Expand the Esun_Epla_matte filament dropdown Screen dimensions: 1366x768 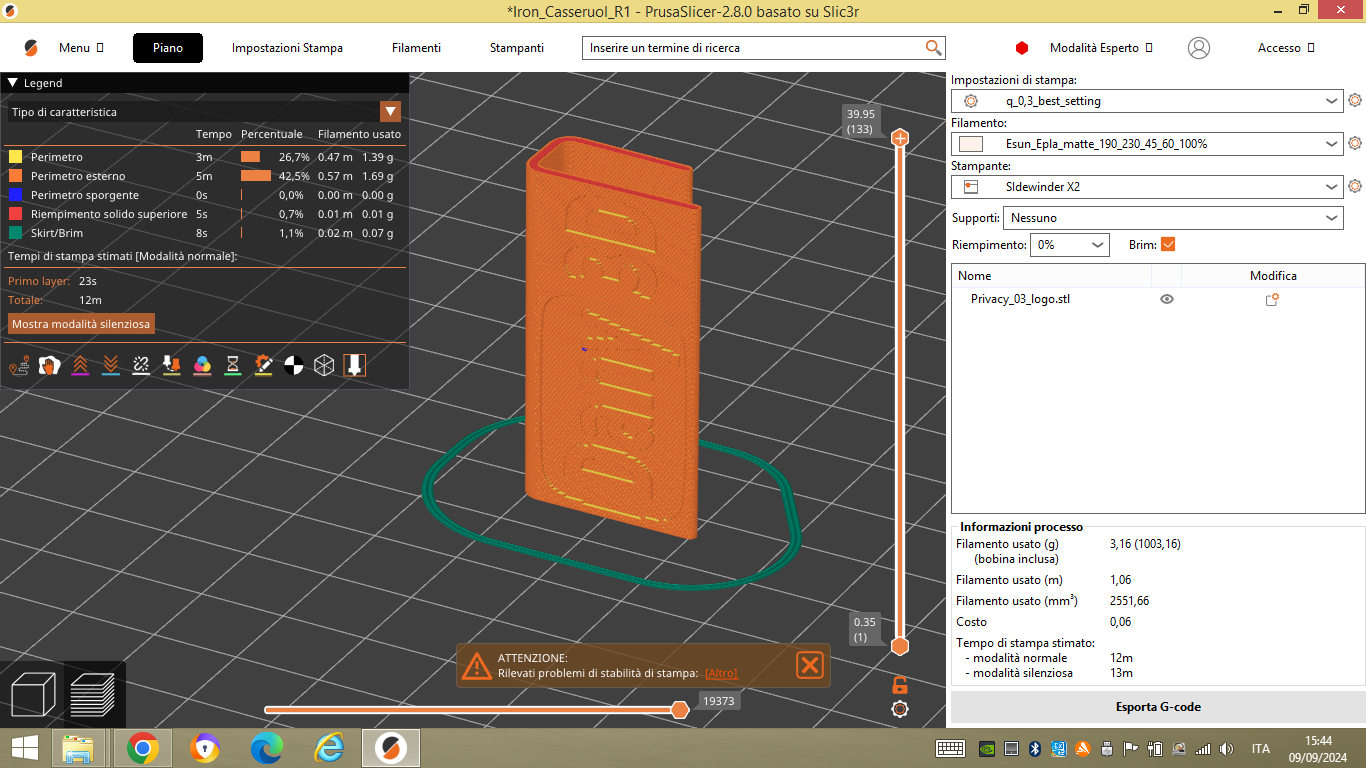coord(1331,144)
